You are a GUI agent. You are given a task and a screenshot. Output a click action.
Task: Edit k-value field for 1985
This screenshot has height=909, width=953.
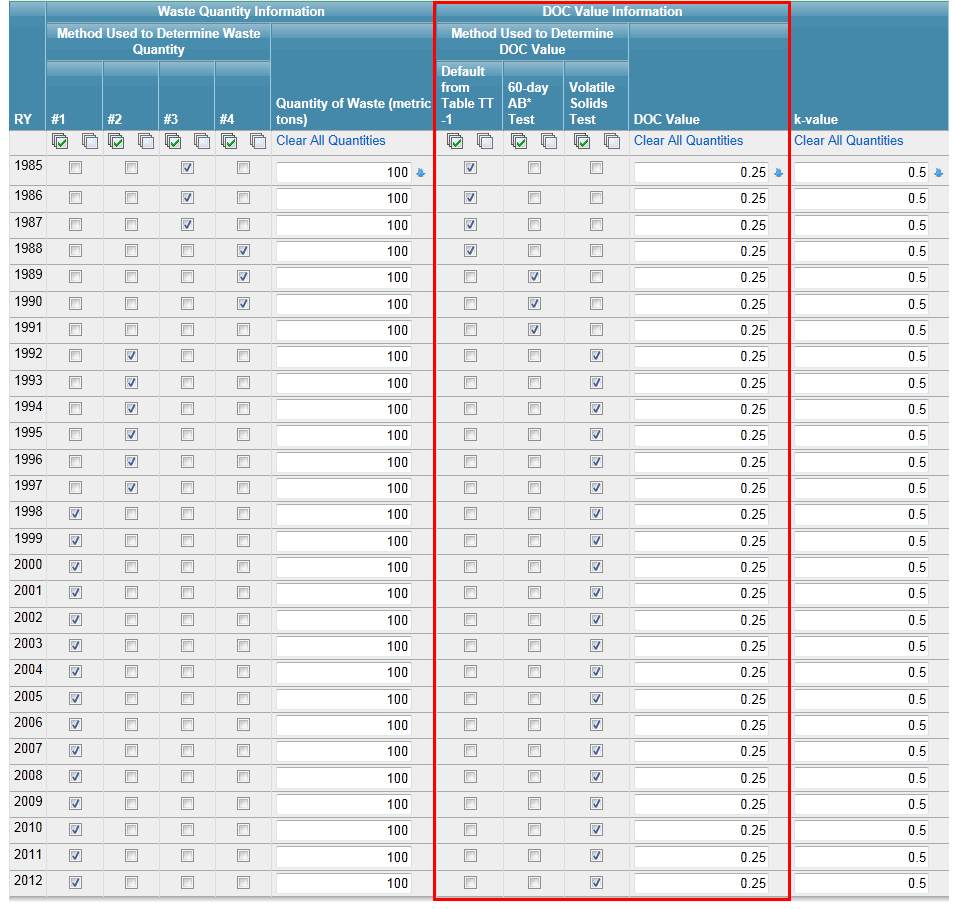pos(861,173)
